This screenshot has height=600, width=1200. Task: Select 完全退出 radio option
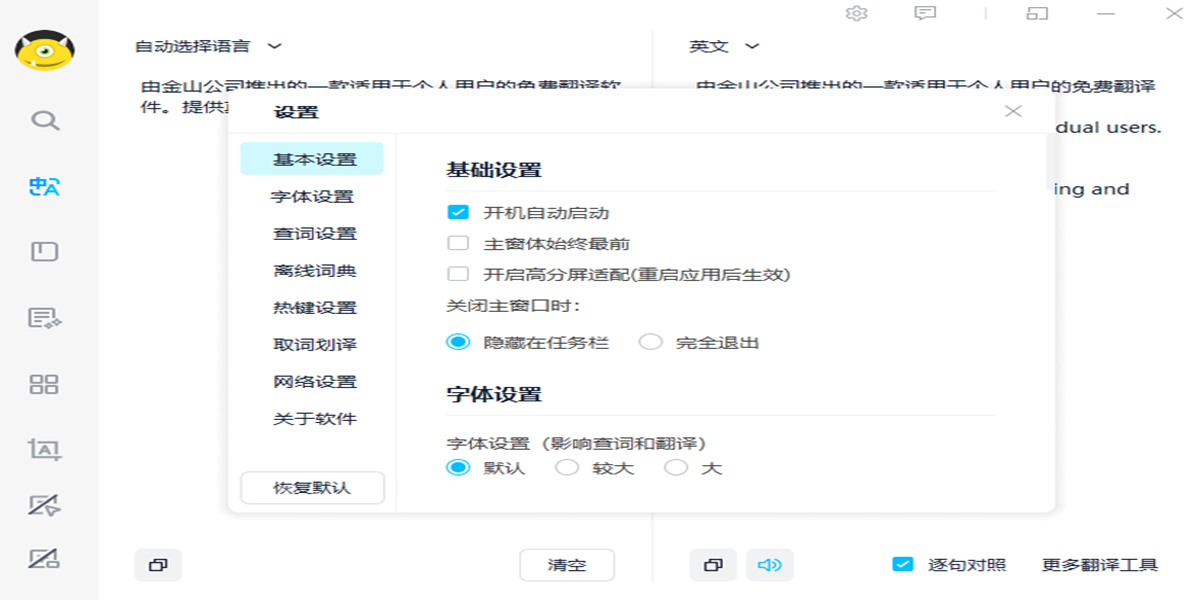coord(651,342)
